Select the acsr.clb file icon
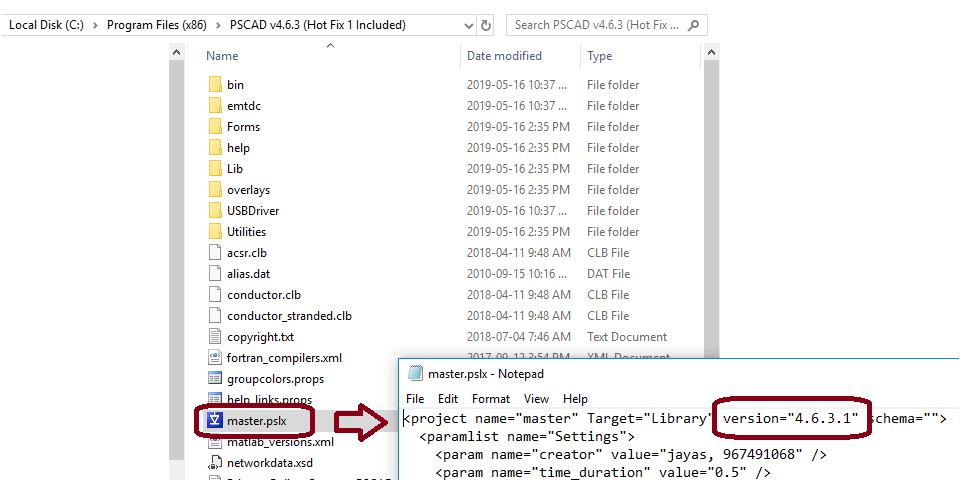This screenshot has height=484, width=976. (x=215, y=253)
